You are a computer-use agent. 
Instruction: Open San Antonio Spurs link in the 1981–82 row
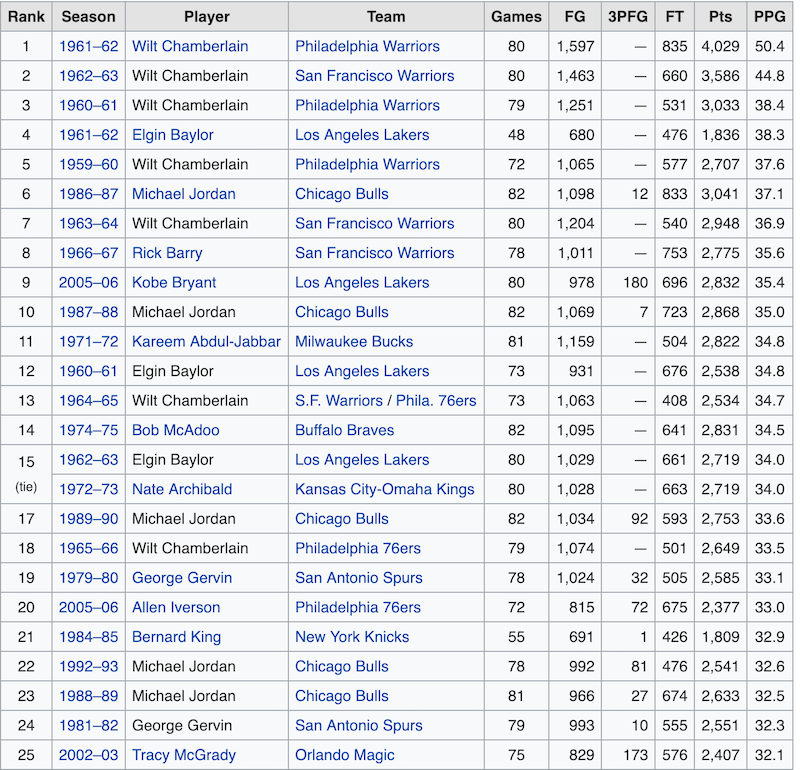(359, 726)
